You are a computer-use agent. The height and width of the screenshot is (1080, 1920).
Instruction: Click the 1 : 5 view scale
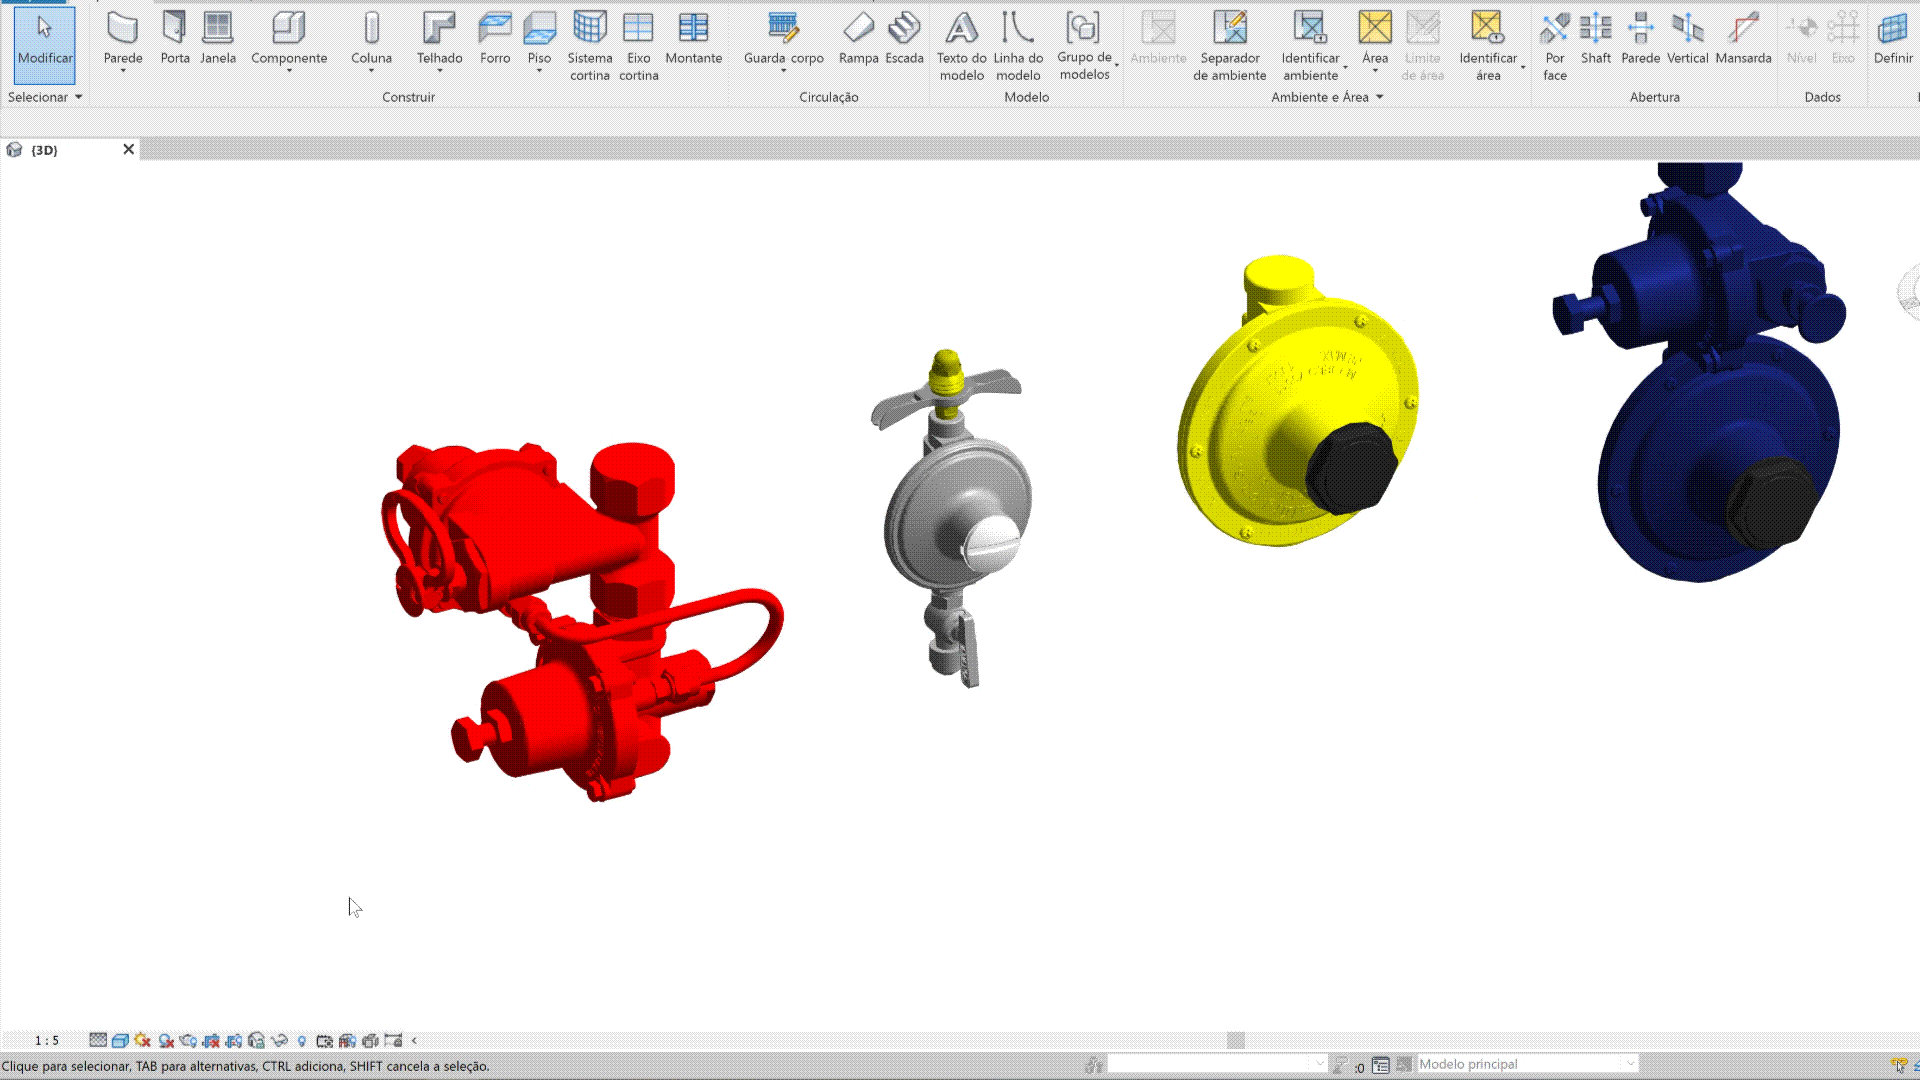[46, 1040]
